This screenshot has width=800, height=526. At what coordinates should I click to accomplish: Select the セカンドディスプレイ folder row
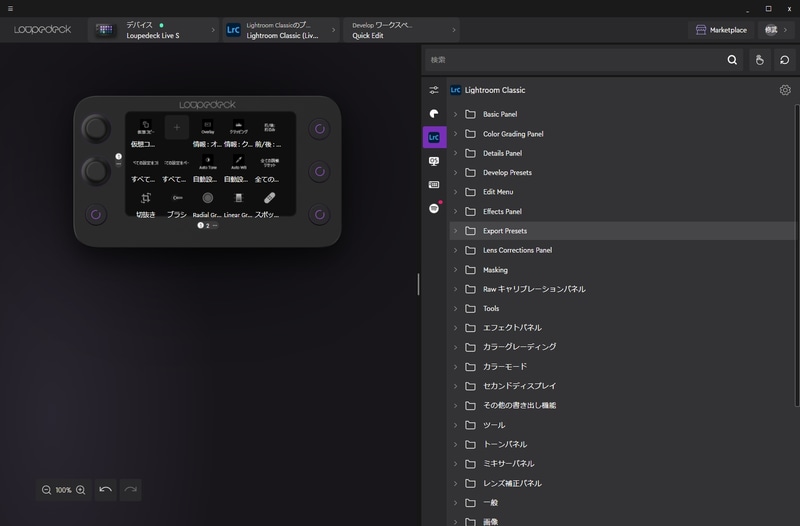pos(622,386)
